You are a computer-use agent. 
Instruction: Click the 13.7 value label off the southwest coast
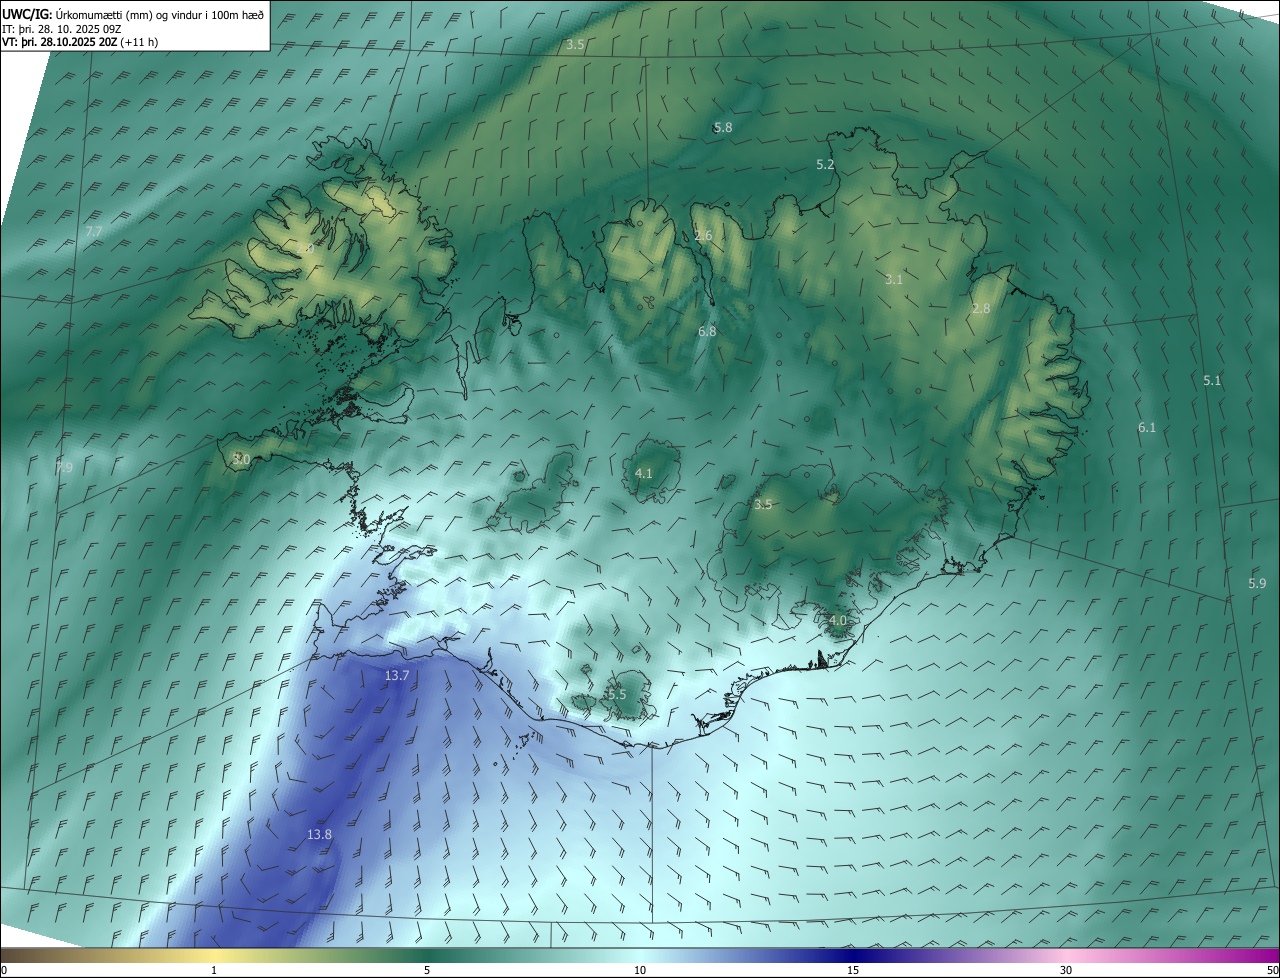tap(397, 676)
